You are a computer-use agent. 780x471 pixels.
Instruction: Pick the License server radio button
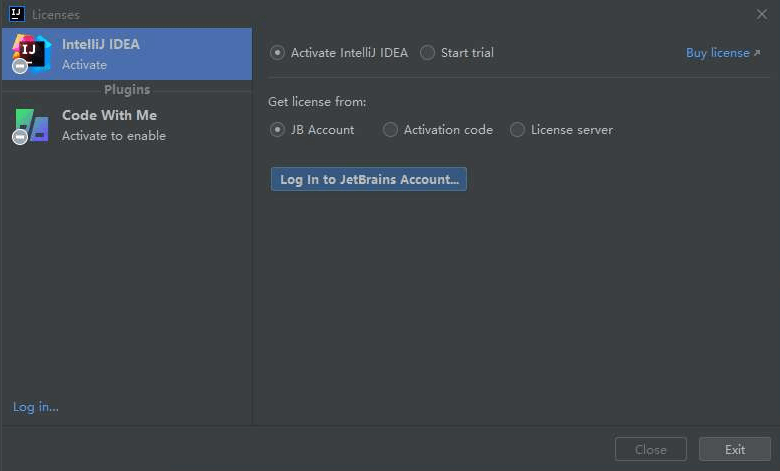517,130
